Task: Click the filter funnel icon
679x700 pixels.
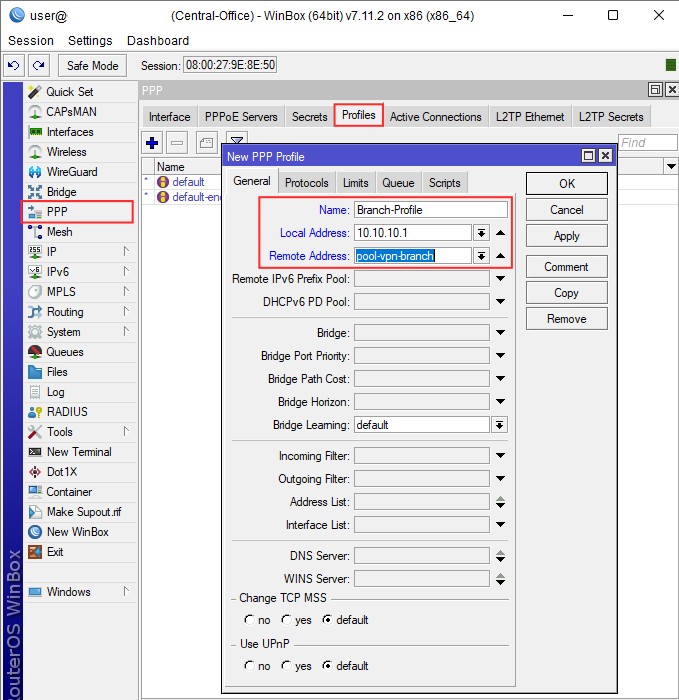Action: [x=236, y=143]
